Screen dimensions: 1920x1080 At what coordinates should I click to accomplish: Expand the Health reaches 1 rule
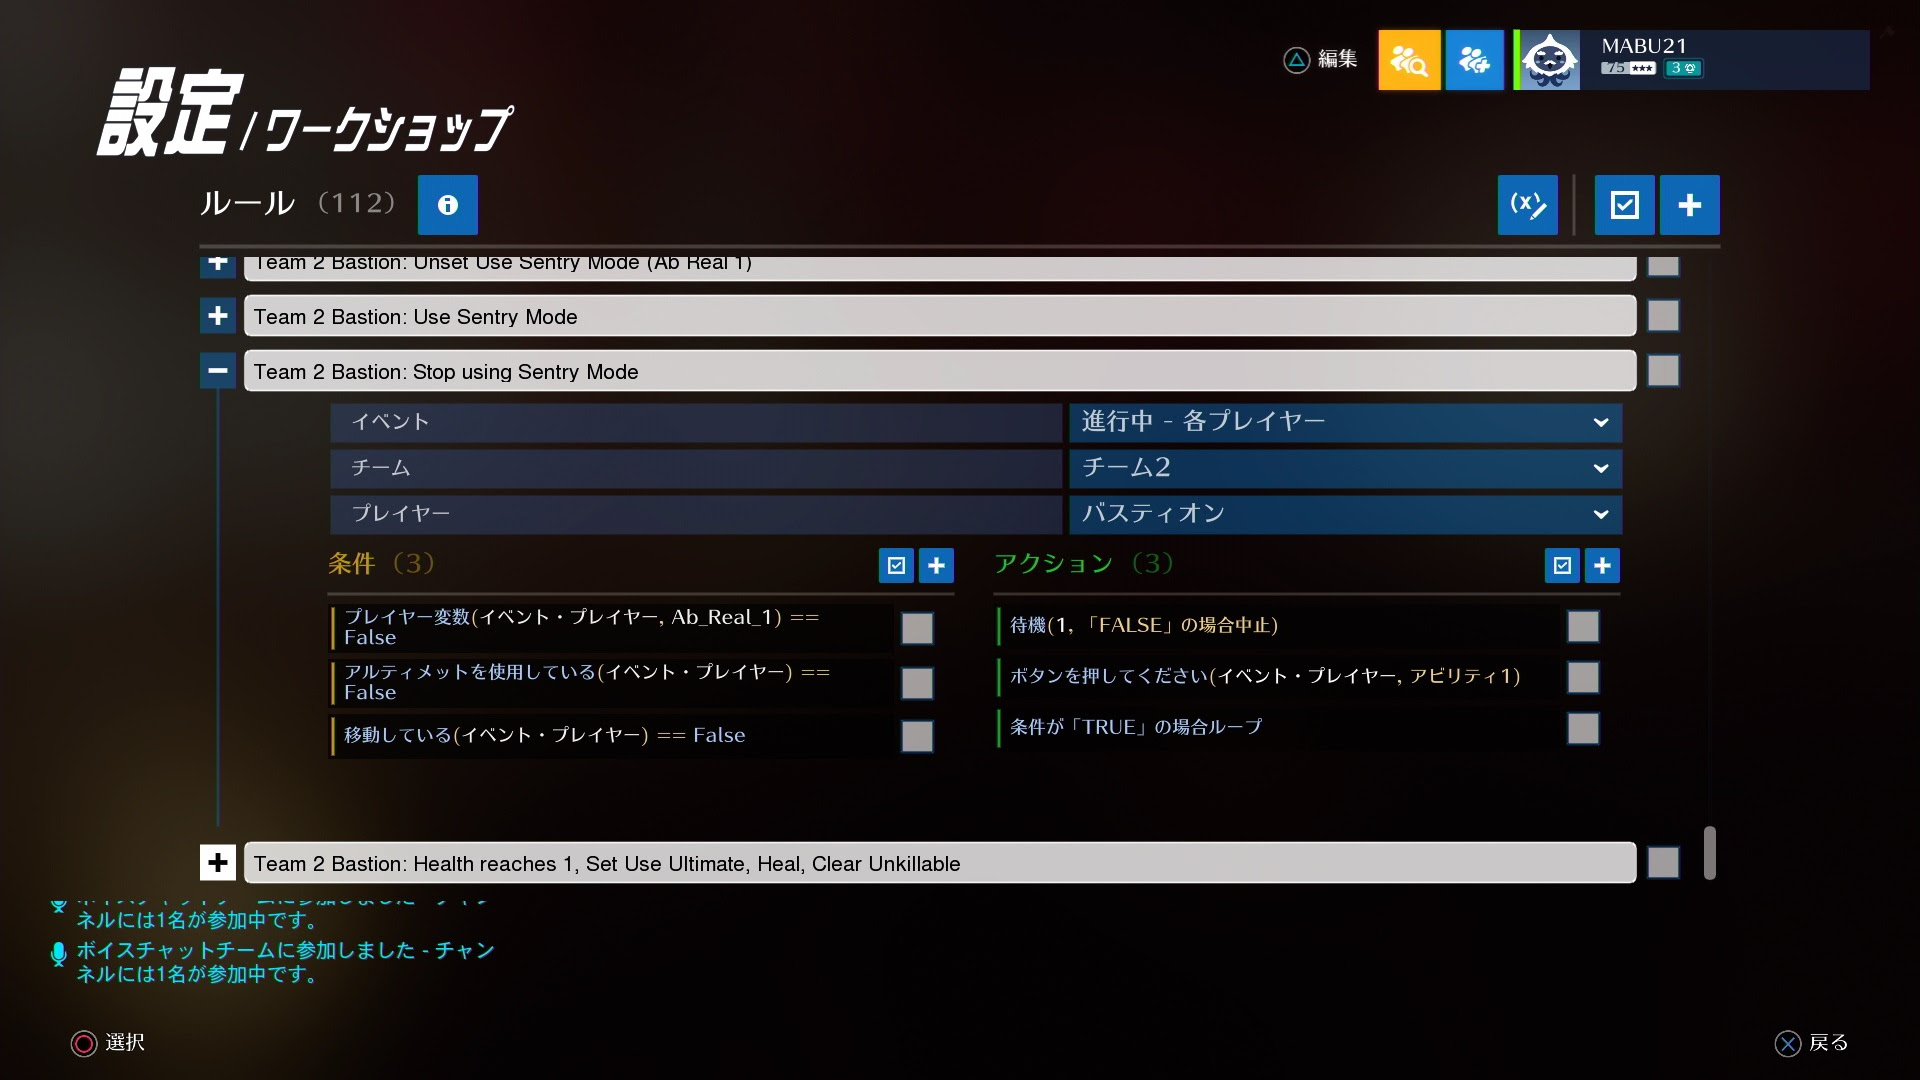click(217, 861)
